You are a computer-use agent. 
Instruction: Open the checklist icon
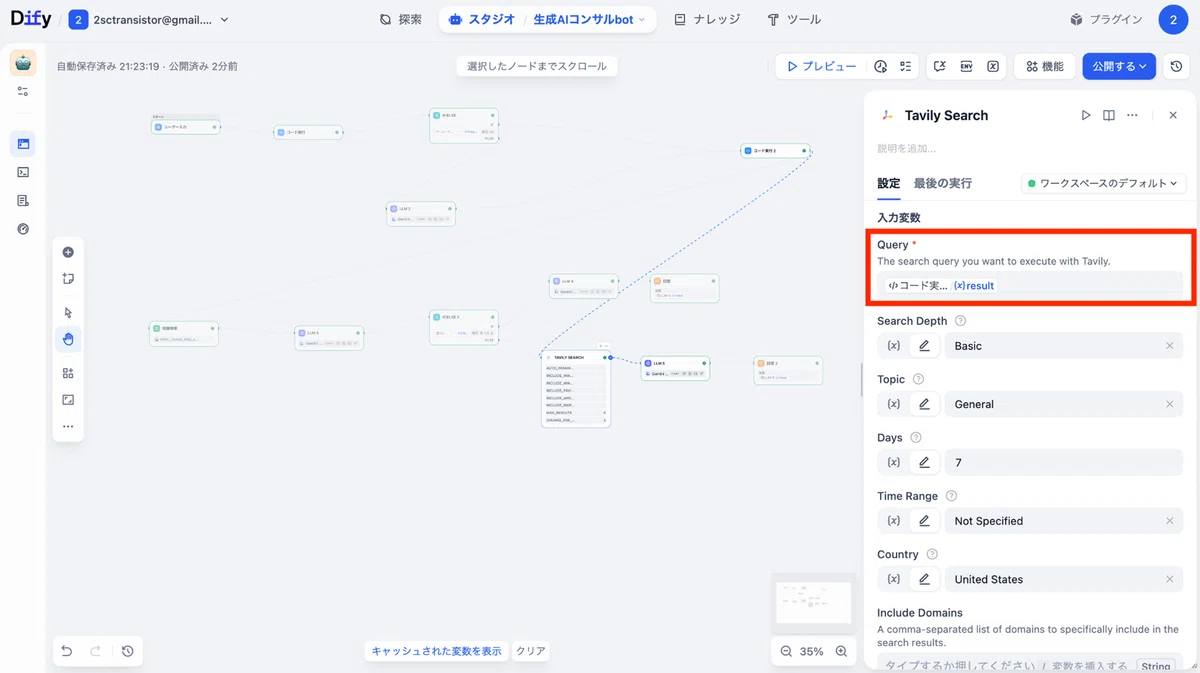coord(905,66)
